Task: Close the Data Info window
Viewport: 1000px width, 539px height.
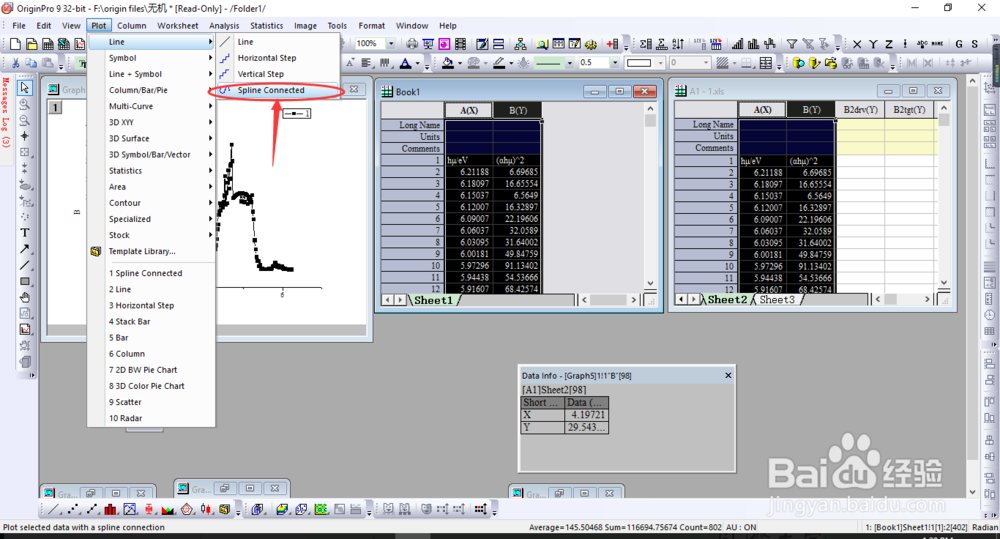Action: click(728, 376)
